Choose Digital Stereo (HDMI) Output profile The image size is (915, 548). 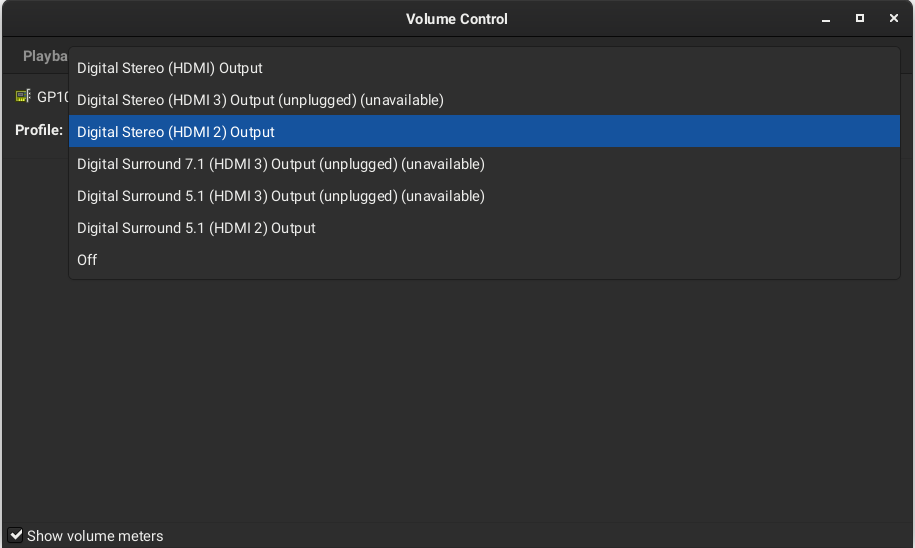484,68
